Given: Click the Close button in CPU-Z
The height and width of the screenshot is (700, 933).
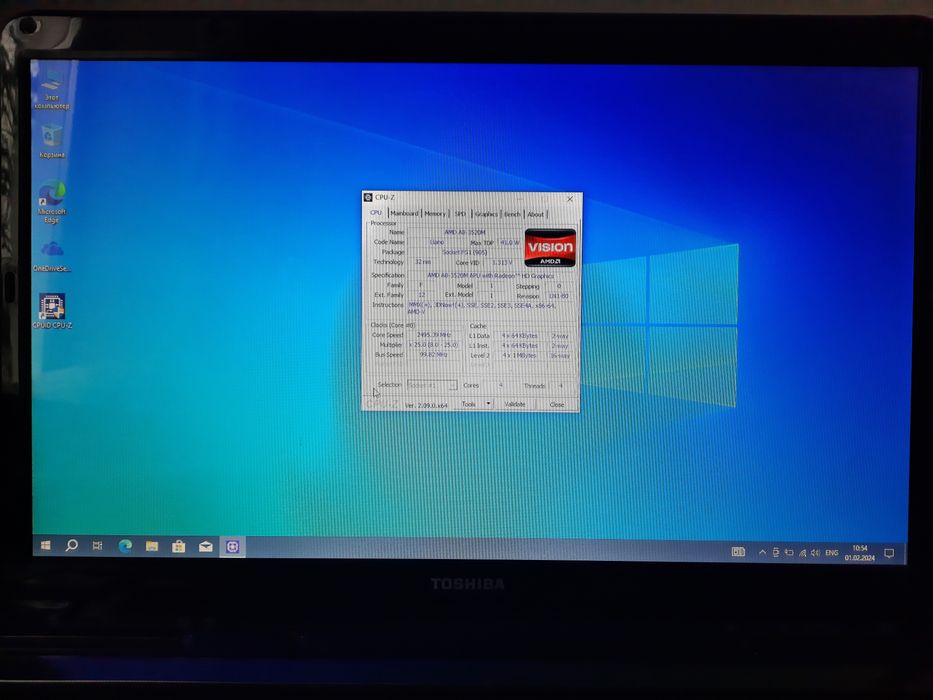Looking at the screenshot, I should pos(557,404).
